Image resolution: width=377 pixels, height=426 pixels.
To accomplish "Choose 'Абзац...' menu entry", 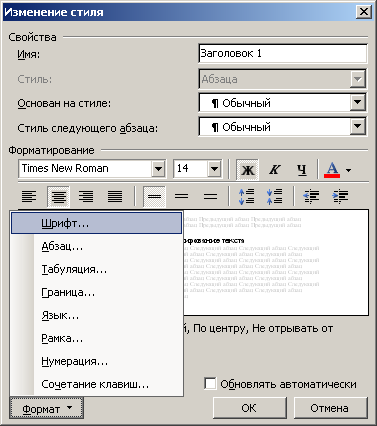I will tap(96, 246).
